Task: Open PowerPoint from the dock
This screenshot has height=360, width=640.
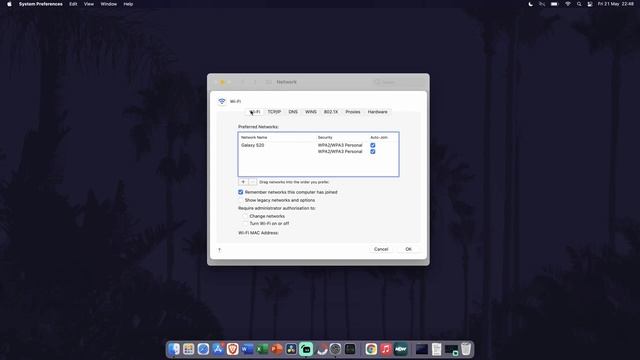Action: (x=276, y=349)
